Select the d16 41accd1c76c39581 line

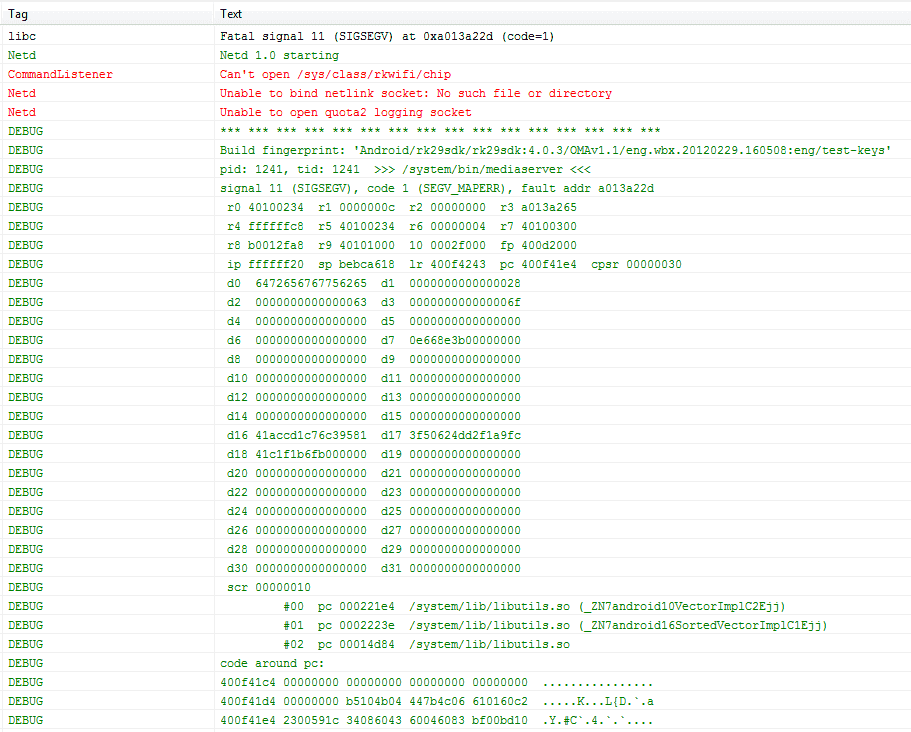pyautogui.click(x=456, y=435)
